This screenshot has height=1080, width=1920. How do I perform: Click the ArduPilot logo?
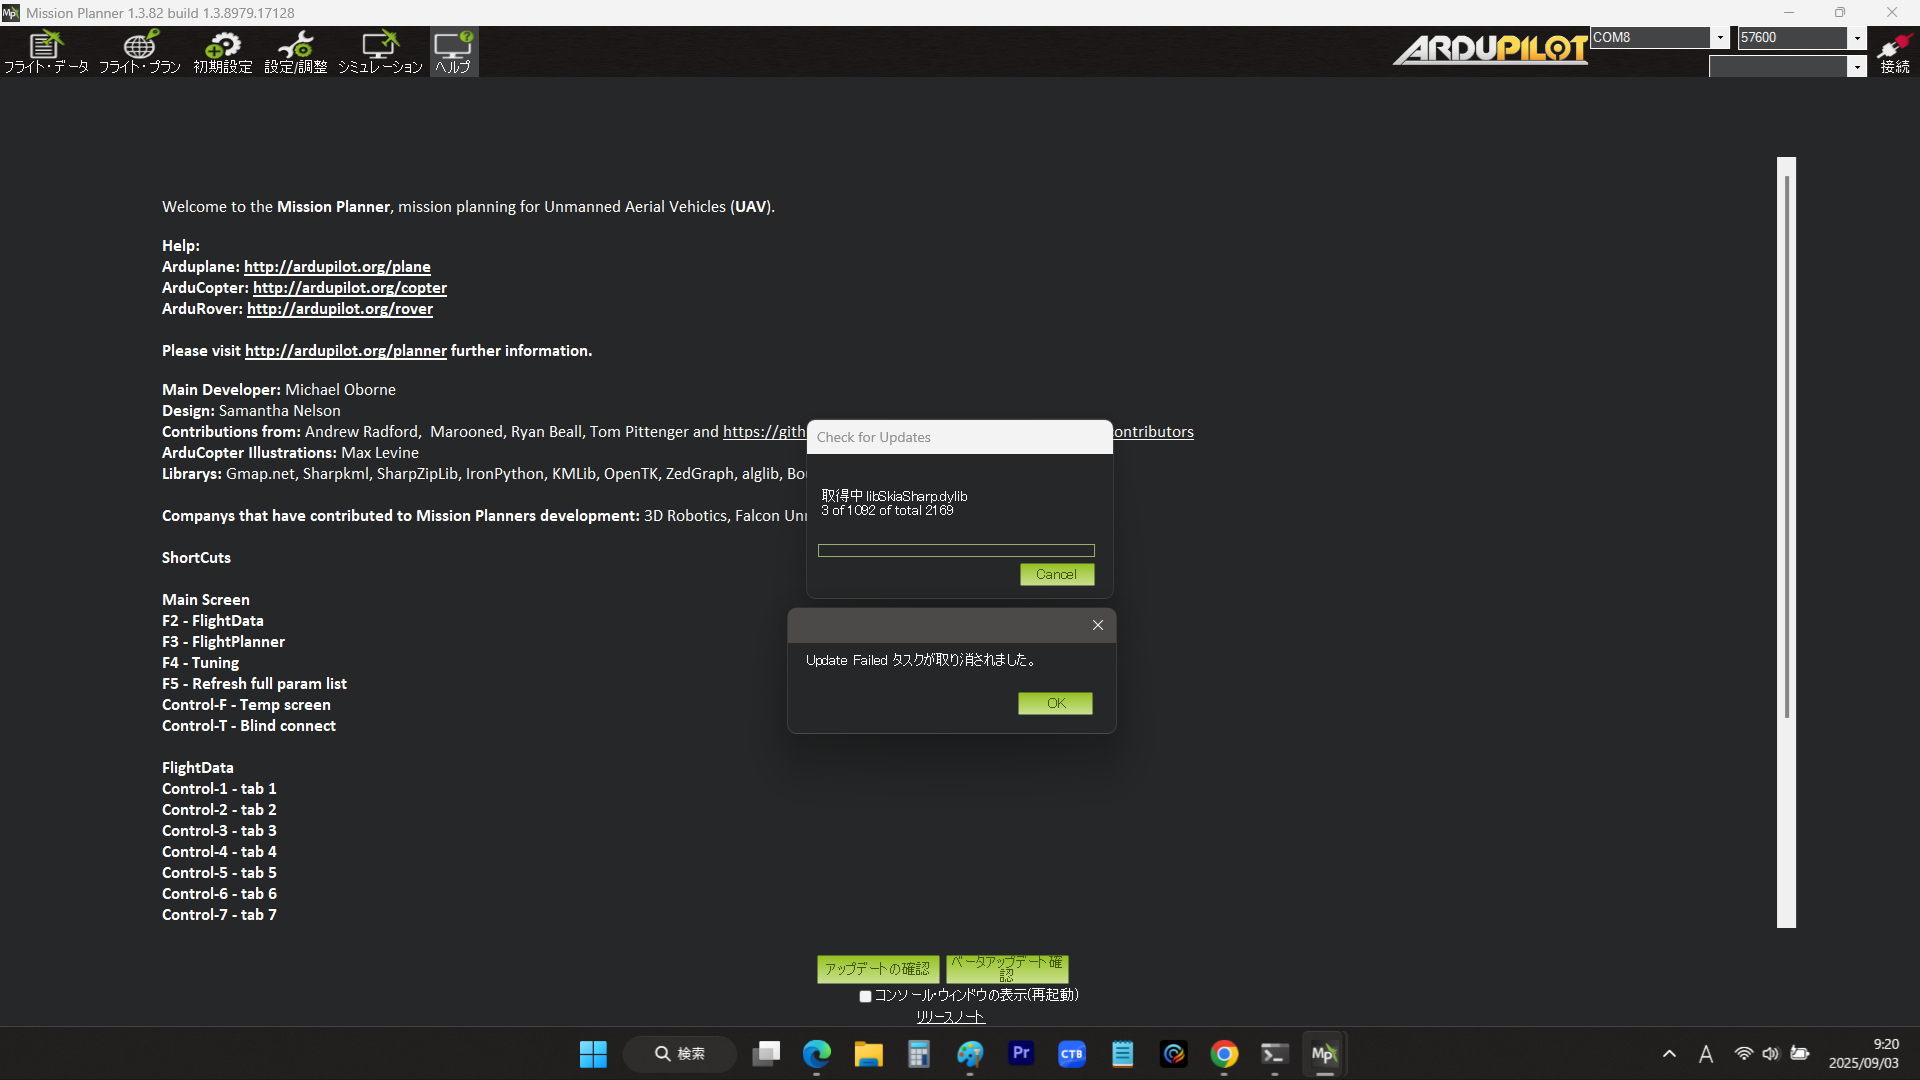tap(1490, 49)
